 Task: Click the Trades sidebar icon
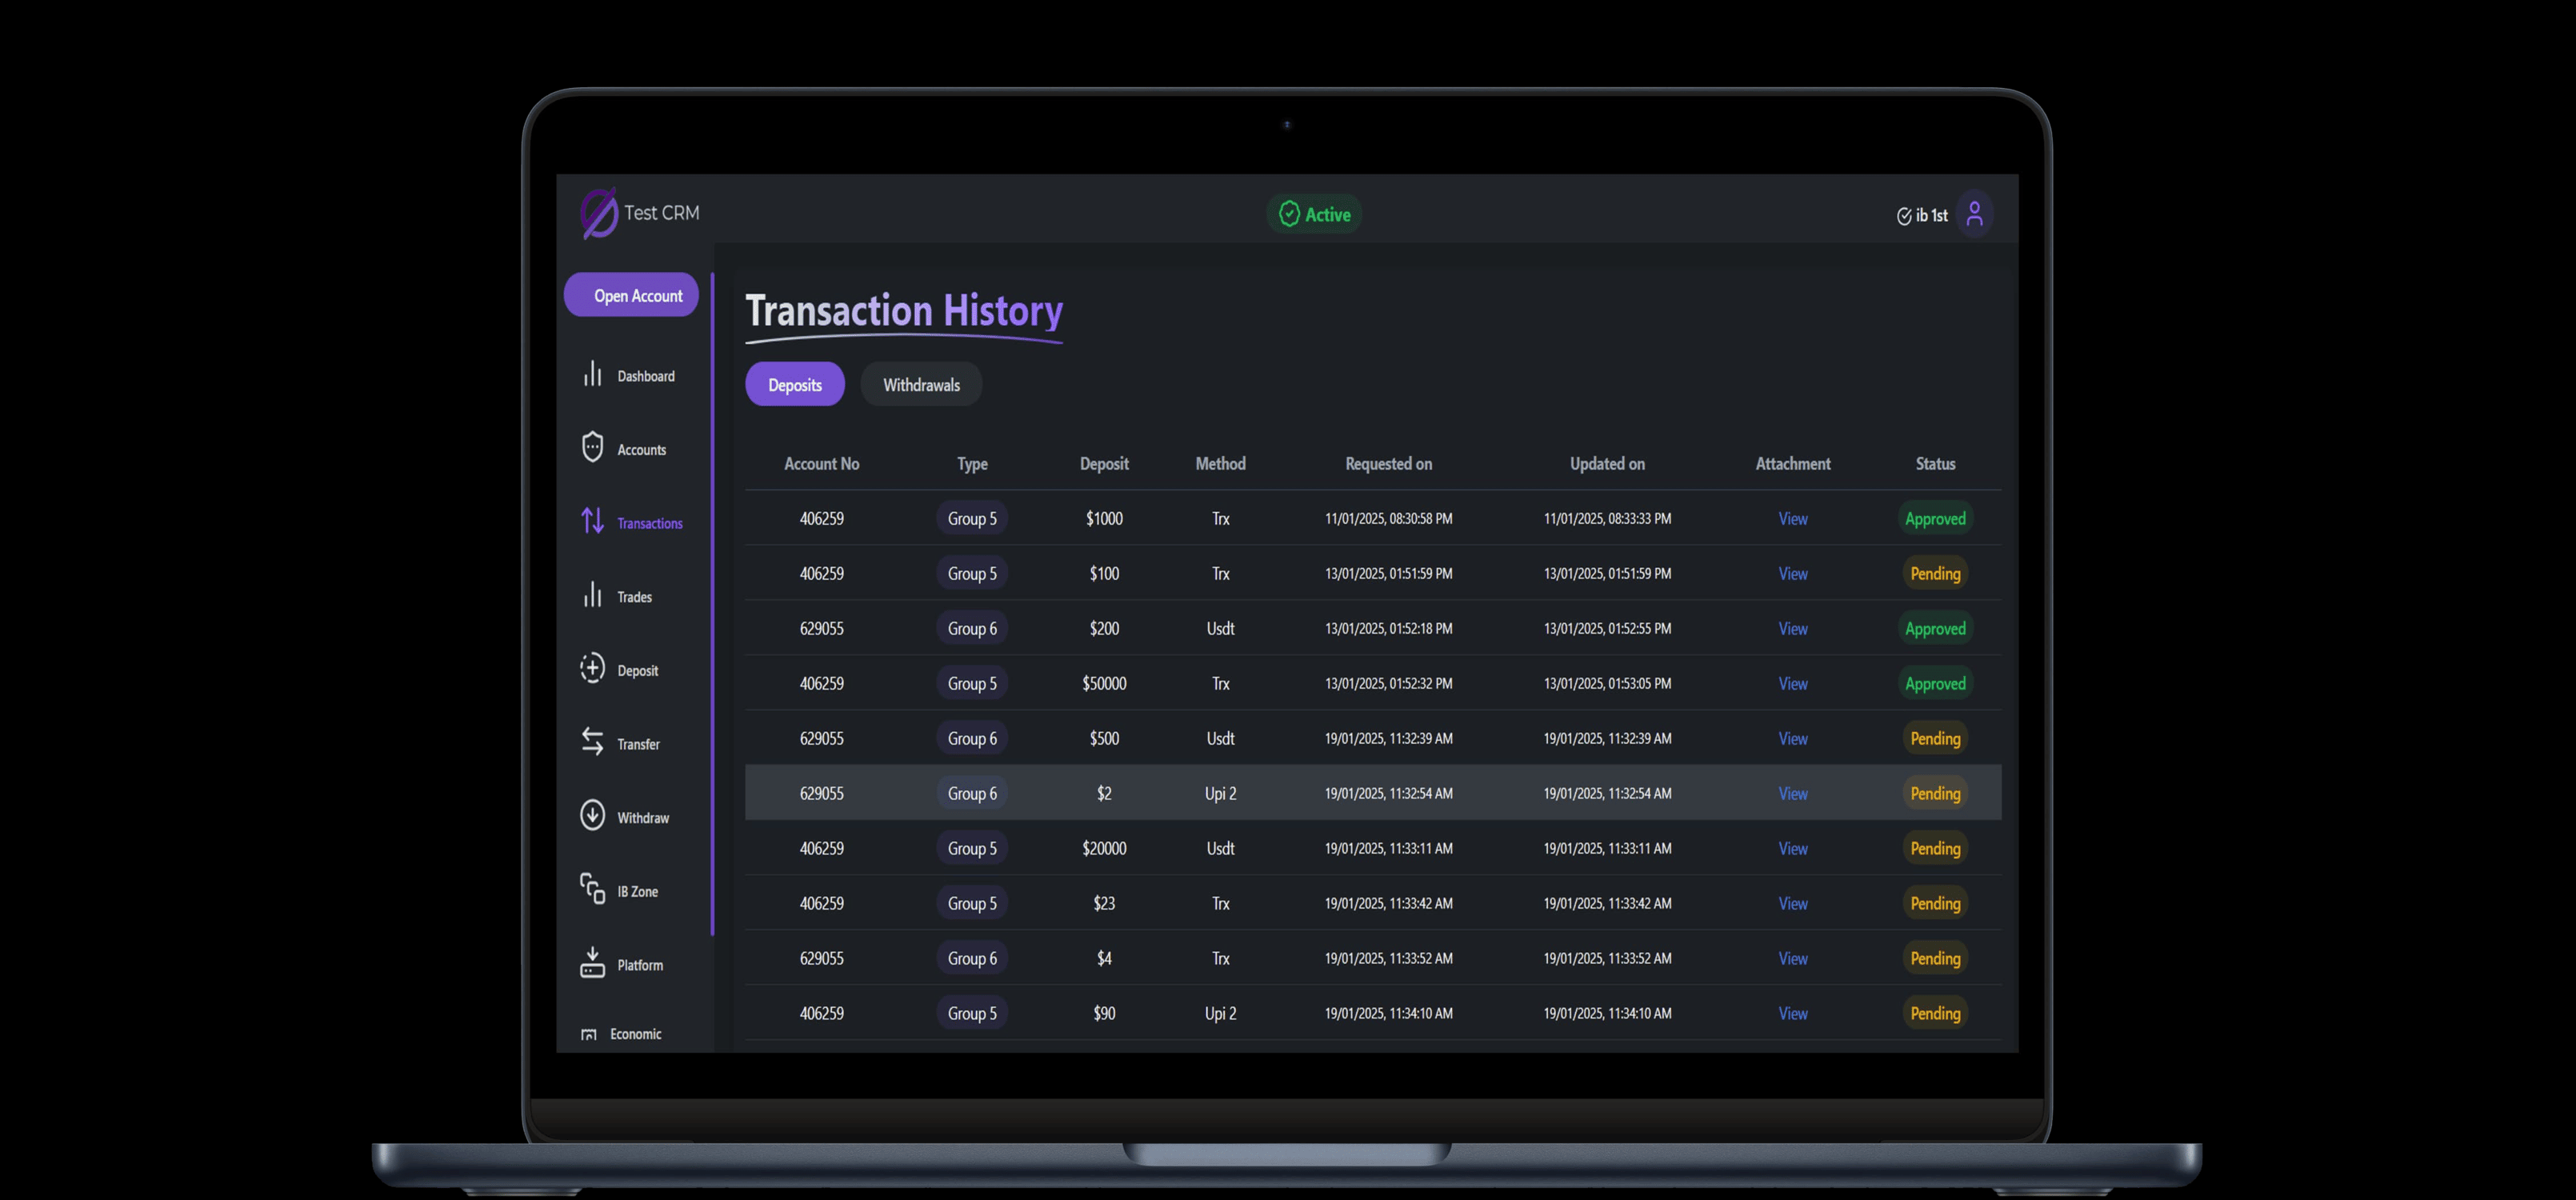pos(592,595)
